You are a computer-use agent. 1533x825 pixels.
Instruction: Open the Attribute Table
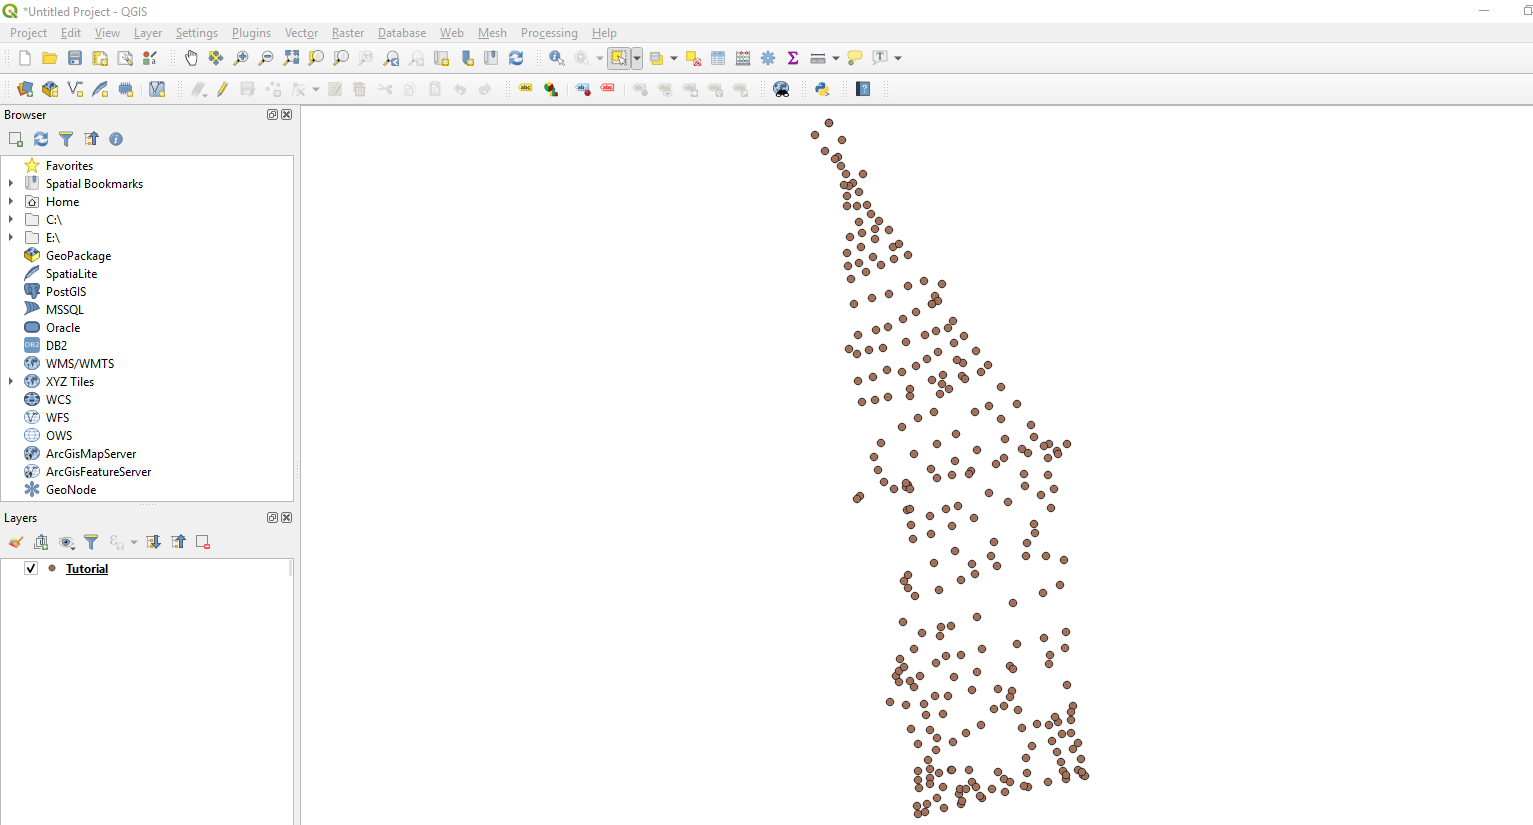coord(718,58)
